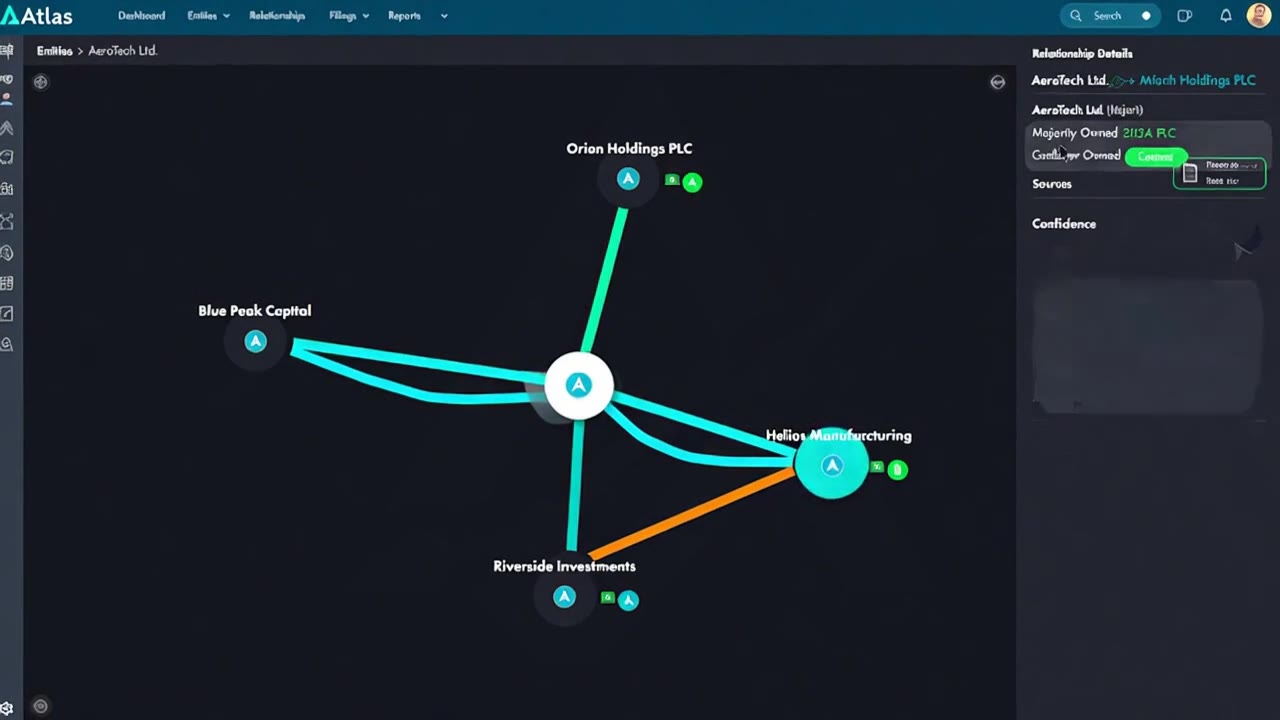
Task: Select the double-chevron icon in the left sidebar
Action: (x=6, y=128)
